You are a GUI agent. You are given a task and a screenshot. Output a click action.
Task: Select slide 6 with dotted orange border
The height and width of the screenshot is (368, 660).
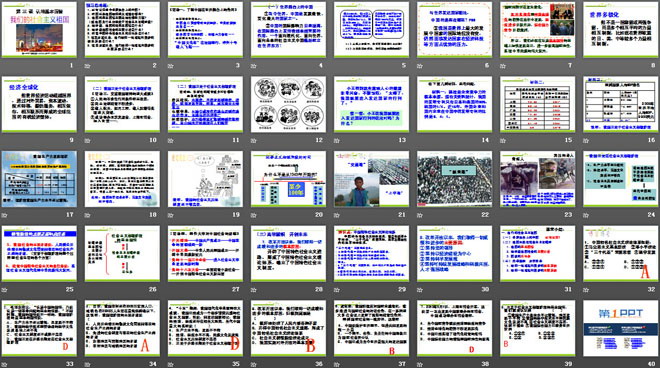(455, 29)
